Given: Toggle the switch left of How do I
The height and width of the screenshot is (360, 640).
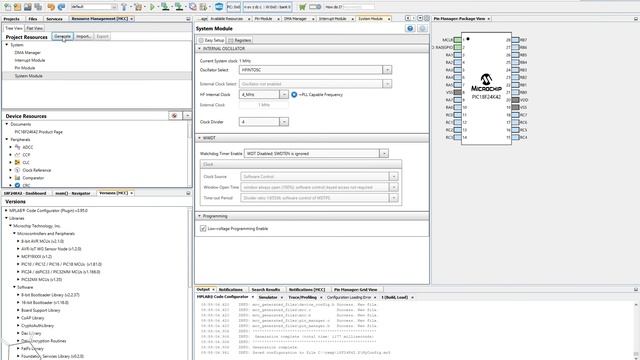Looking at the screenshot, I should click(315, 7).
